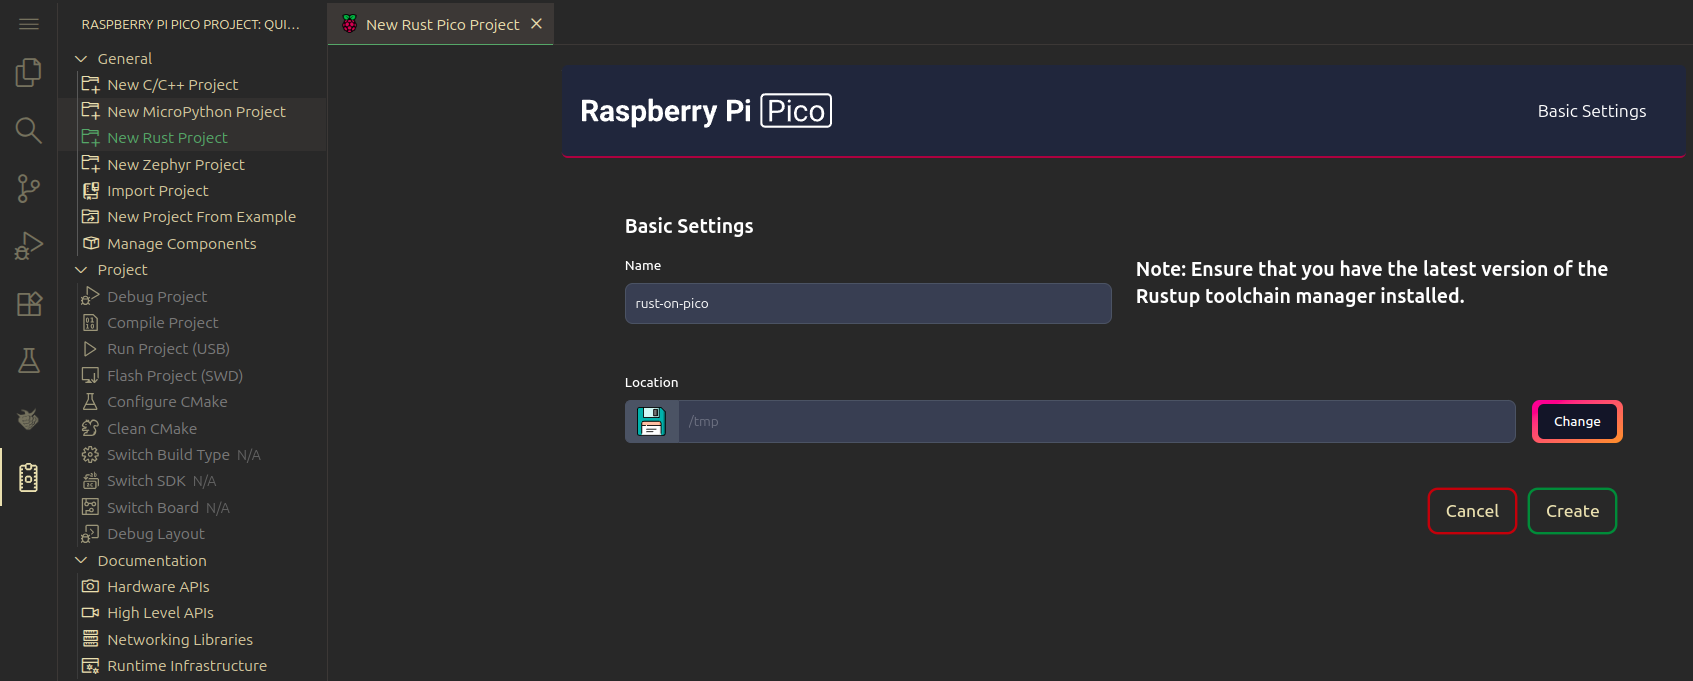Open the hamburger menu icon

(29, 24)
